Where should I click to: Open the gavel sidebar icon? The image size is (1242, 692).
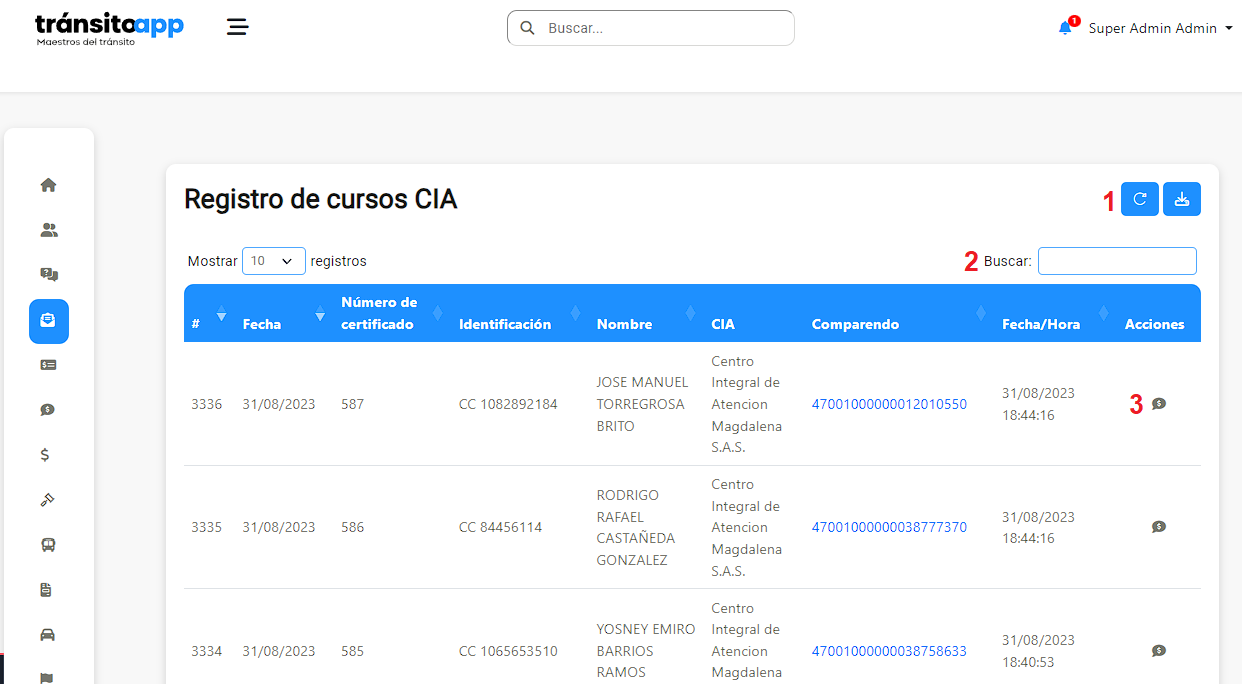coord(47,500)
